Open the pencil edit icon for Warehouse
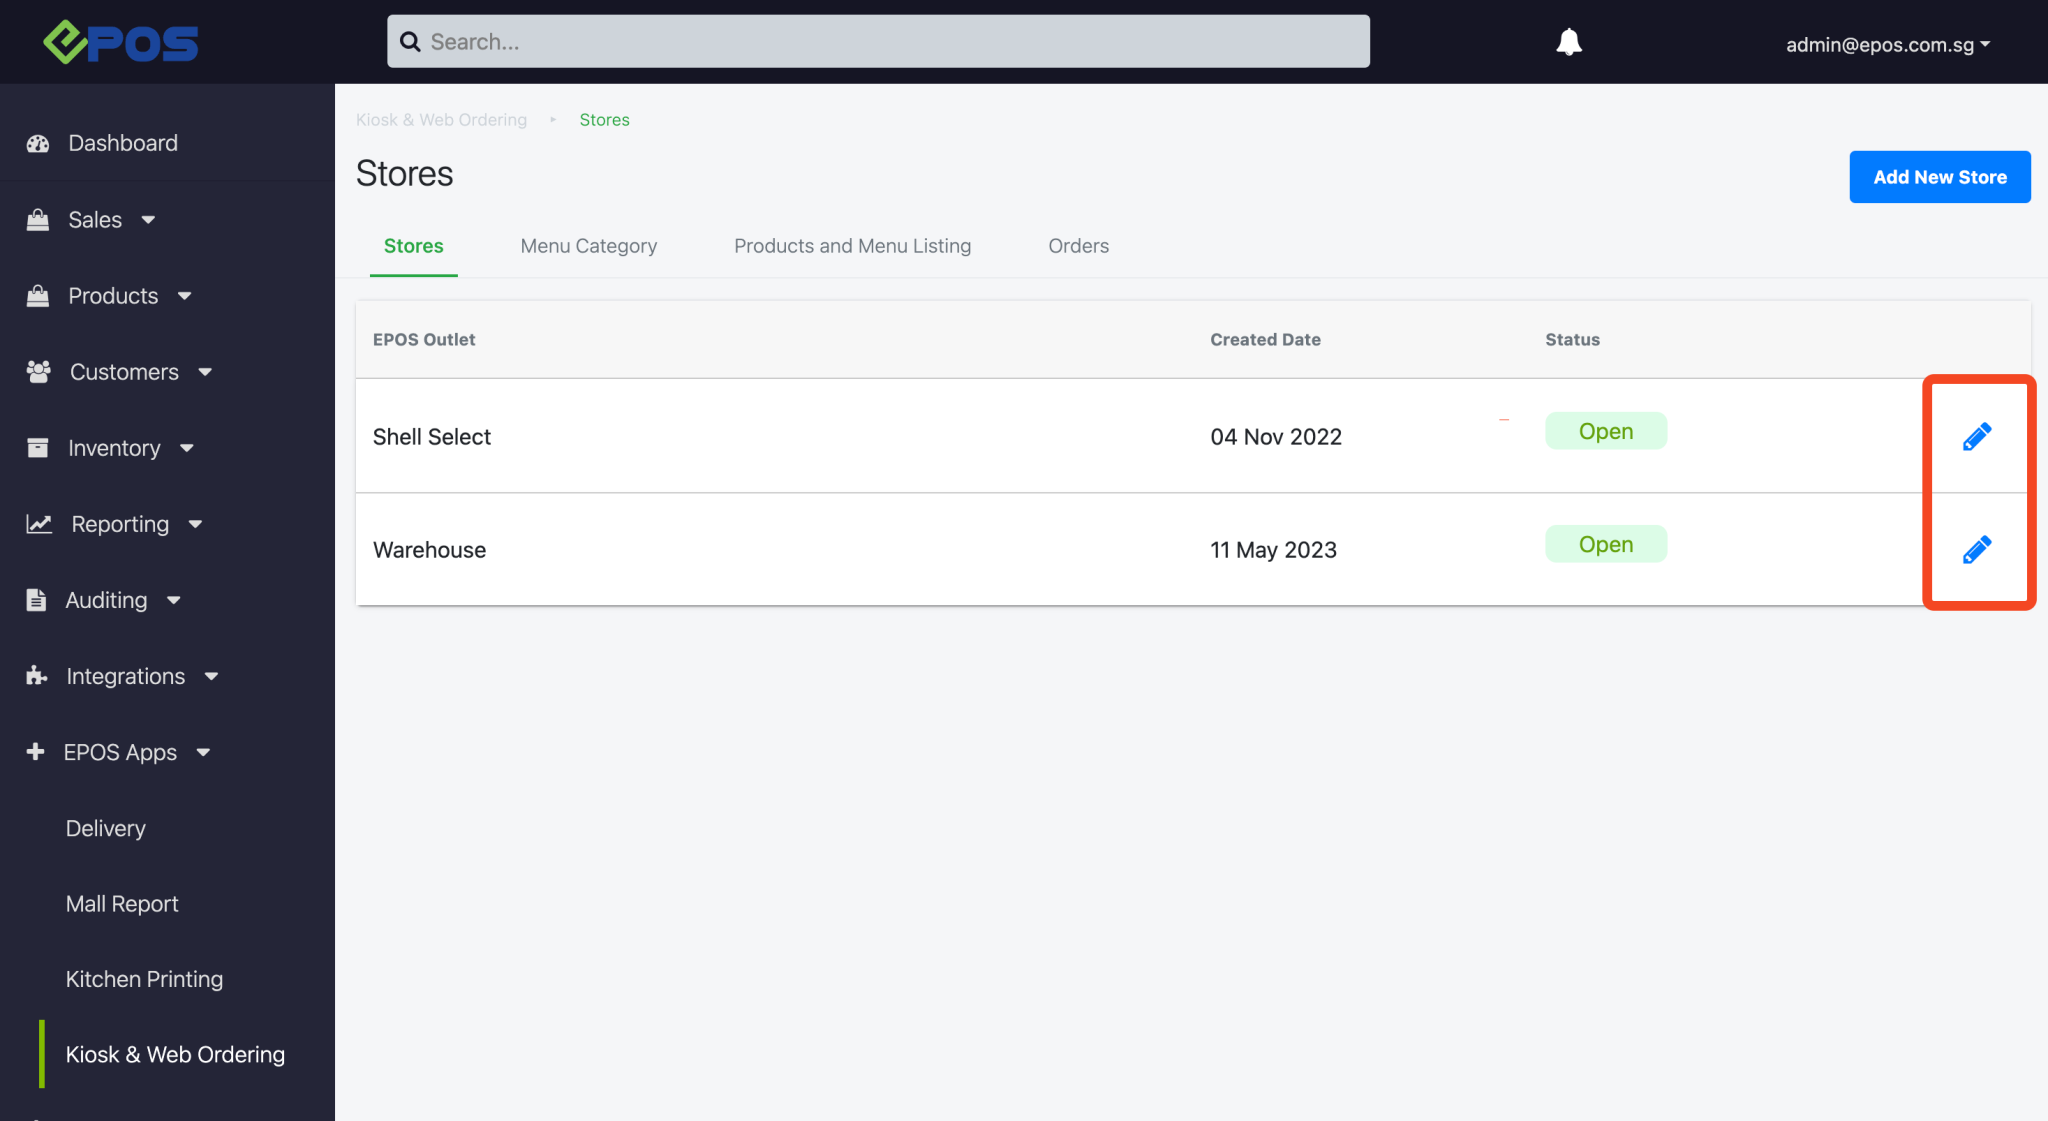The image size is (2048, 1121). [x=1976, y=548]
